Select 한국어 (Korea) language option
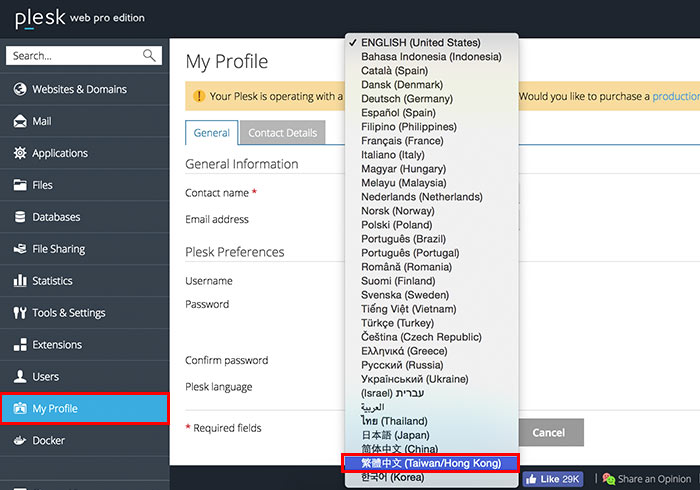This screenshot has width=700, height=490. 431,478
